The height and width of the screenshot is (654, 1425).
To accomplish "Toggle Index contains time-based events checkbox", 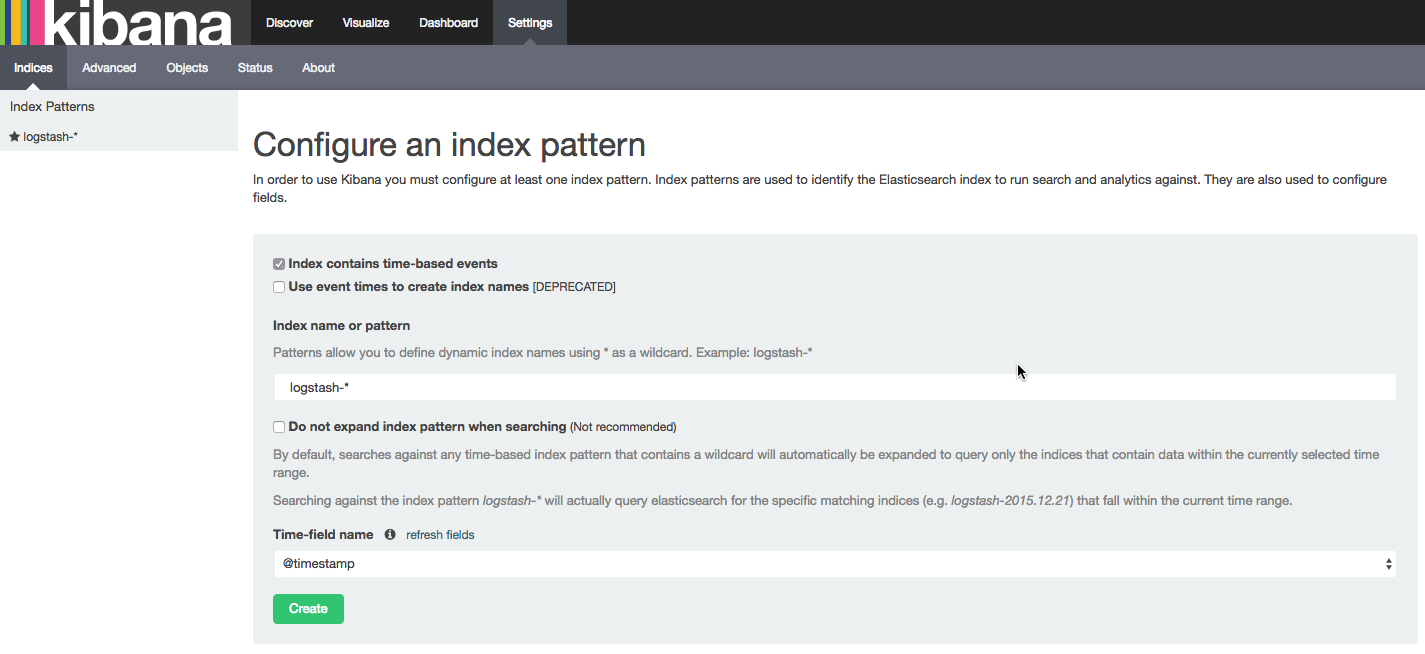I will tap(279, 264).
